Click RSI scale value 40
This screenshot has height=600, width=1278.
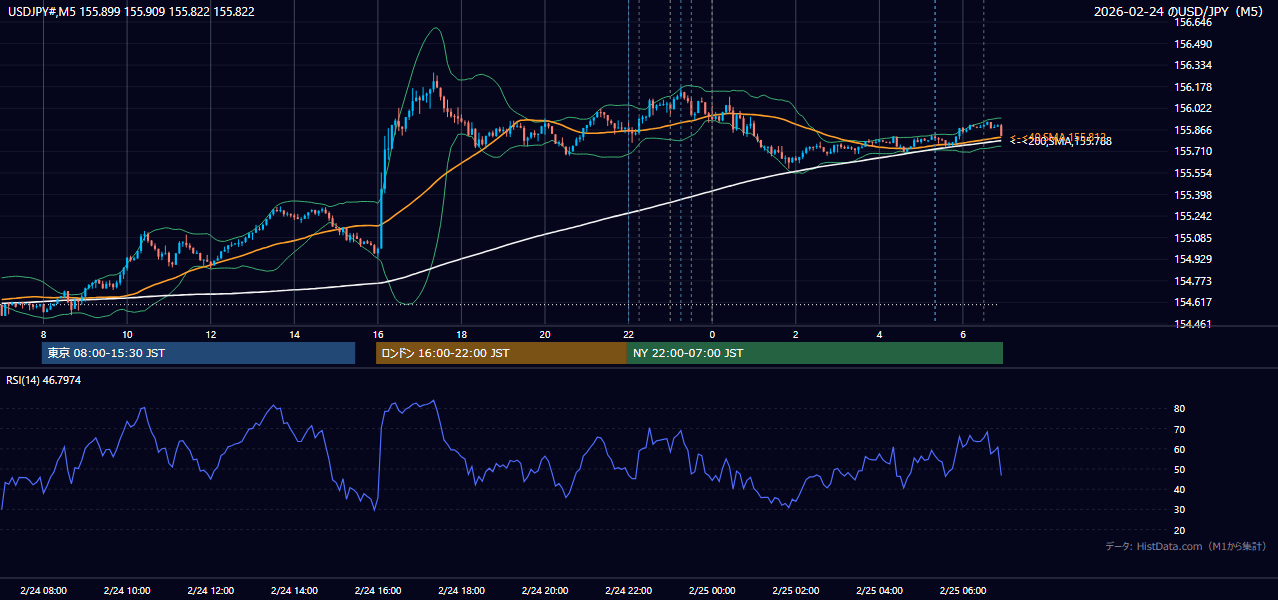1180,490
